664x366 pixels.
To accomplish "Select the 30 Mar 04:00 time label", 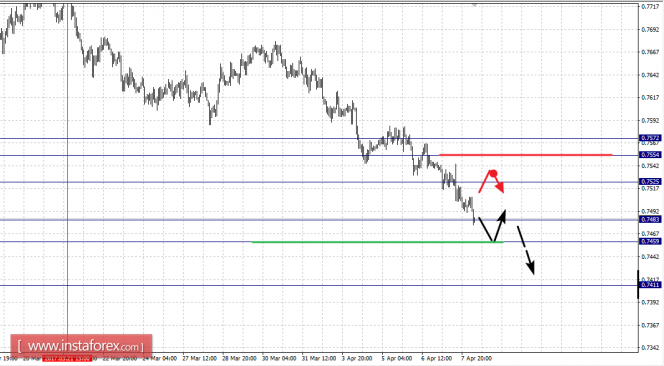I will [279, 358].
